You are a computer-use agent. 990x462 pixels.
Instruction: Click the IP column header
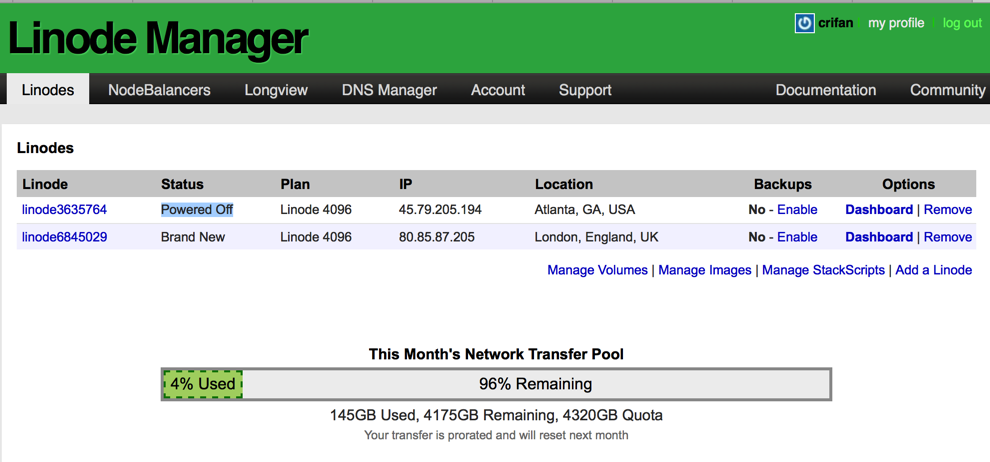pyautogui.click(x=405, y=184)
